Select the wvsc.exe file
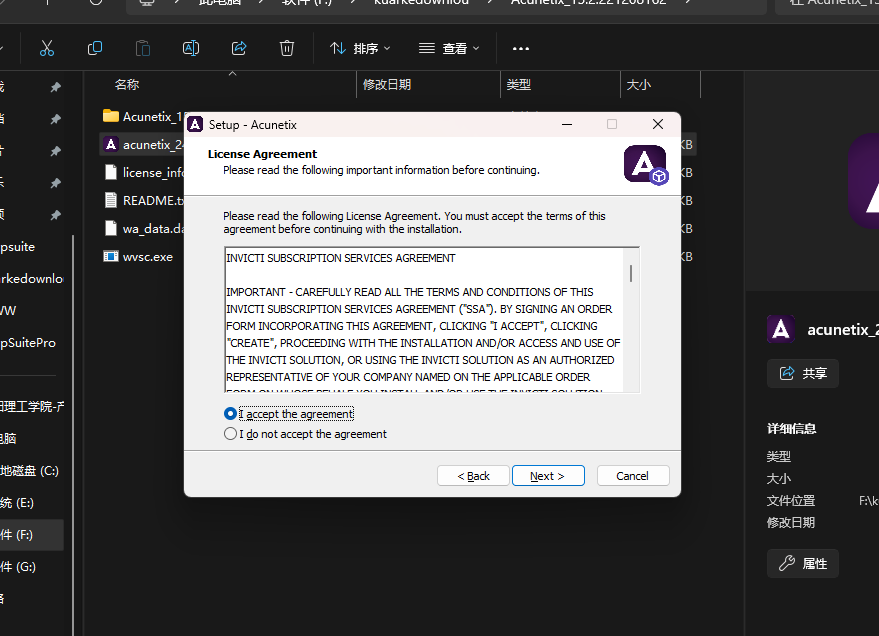The image size is (879, 636). (138, 257)
